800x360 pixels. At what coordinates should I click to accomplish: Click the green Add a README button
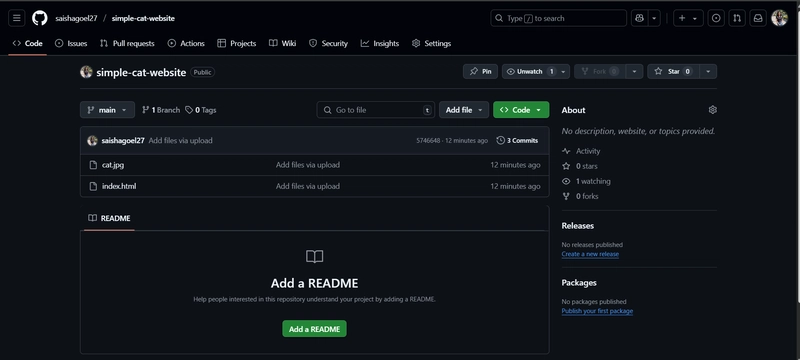[x=314, y=329]
